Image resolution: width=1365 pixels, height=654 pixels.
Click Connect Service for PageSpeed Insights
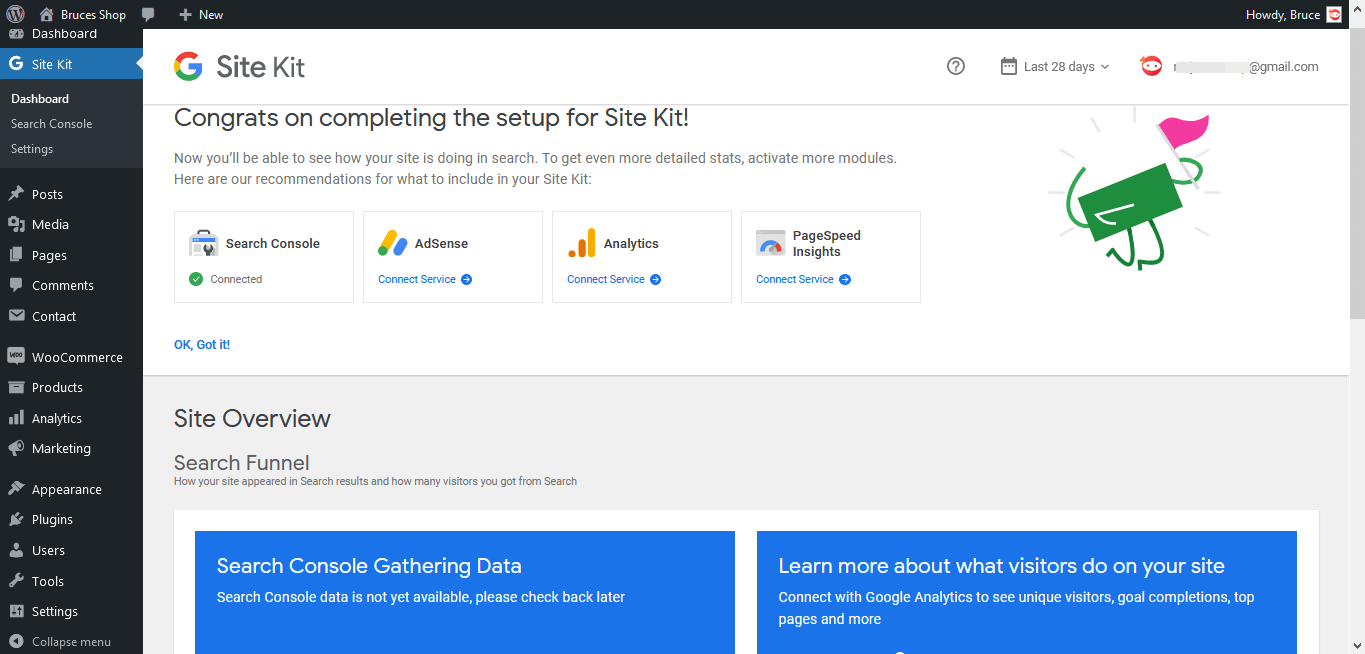(x=803, y=279)
